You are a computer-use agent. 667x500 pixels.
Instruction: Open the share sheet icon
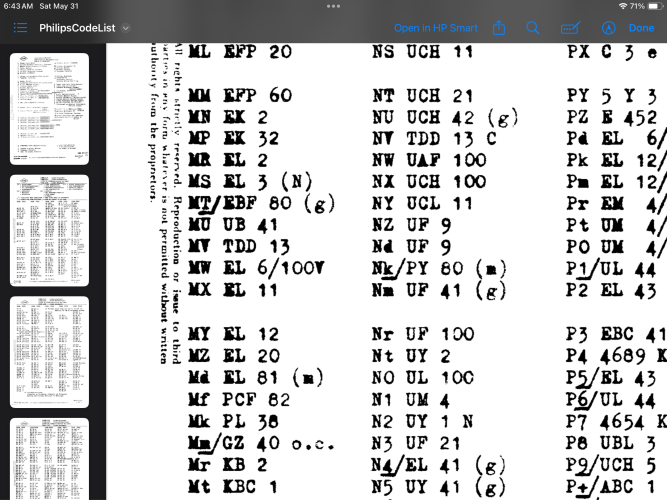tap(499, 28)
